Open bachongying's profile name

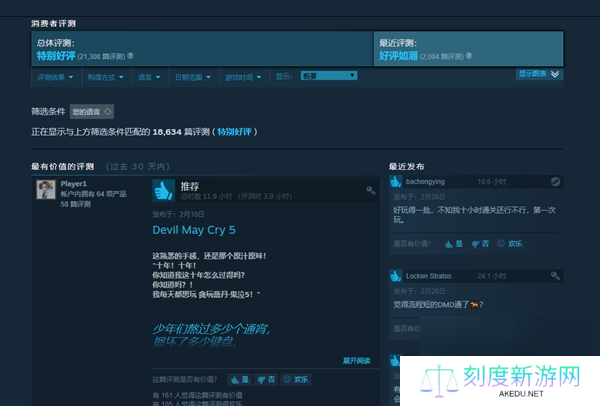[425, 182]
